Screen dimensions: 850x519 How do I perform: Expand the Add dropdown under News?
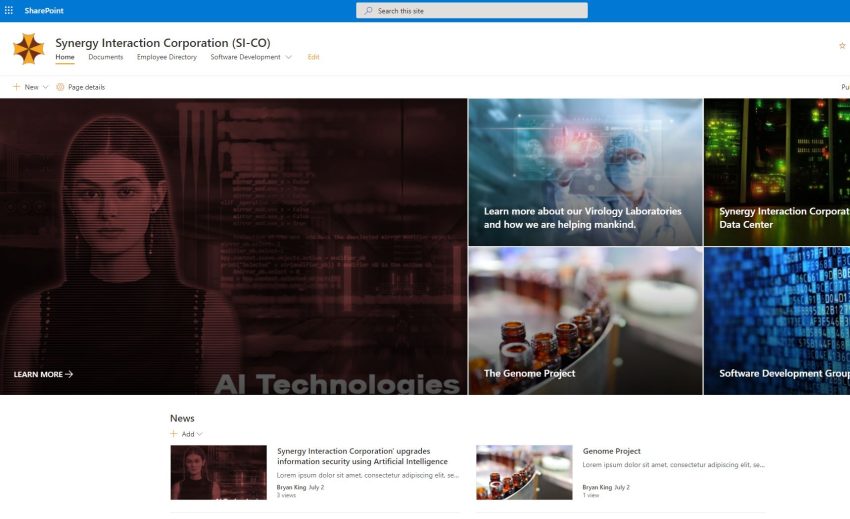click(200, 434)
